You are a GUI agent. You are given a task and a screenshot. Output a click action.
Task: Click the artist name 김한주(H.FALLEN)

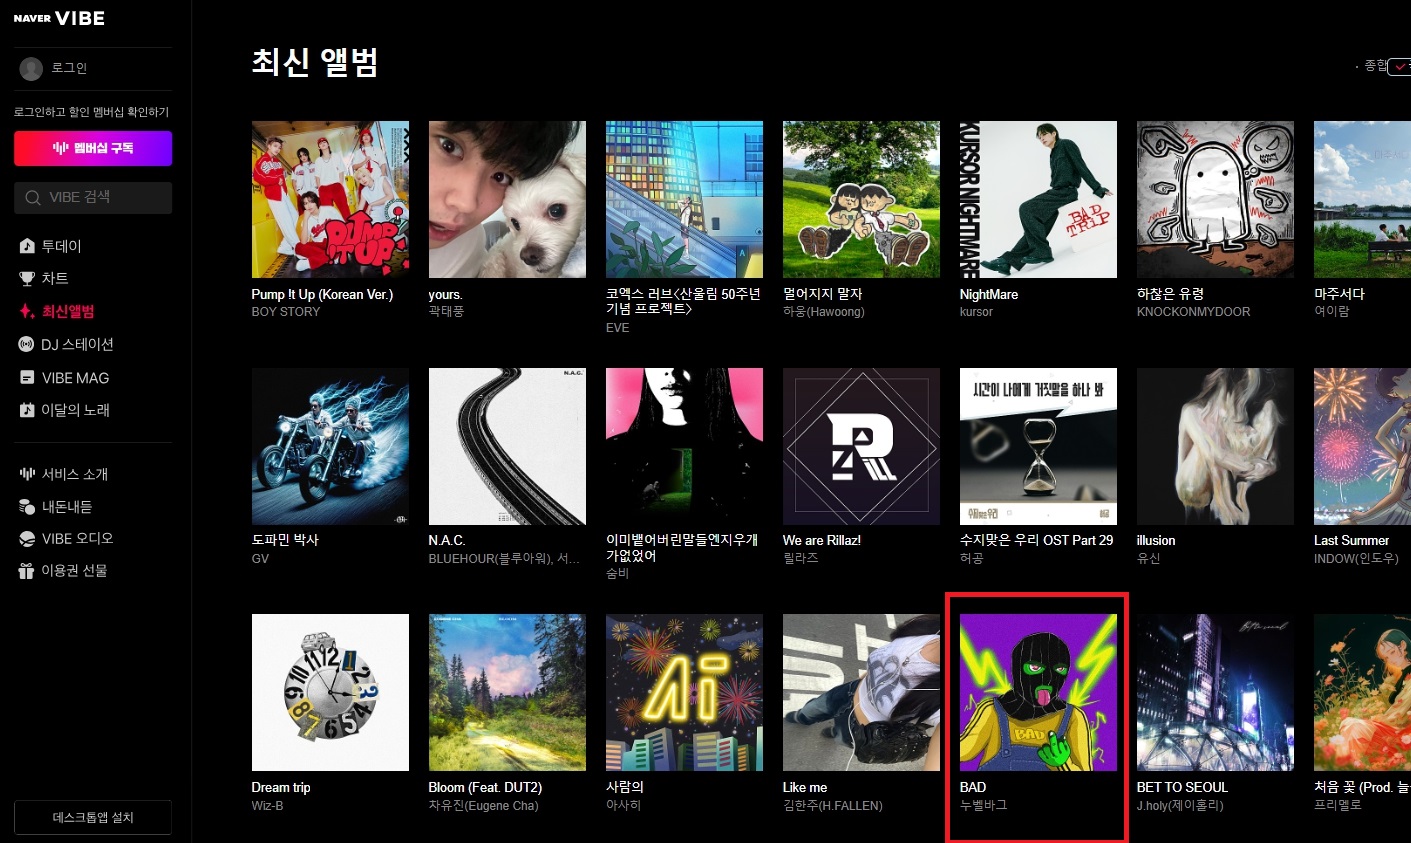tap(833, 806)
